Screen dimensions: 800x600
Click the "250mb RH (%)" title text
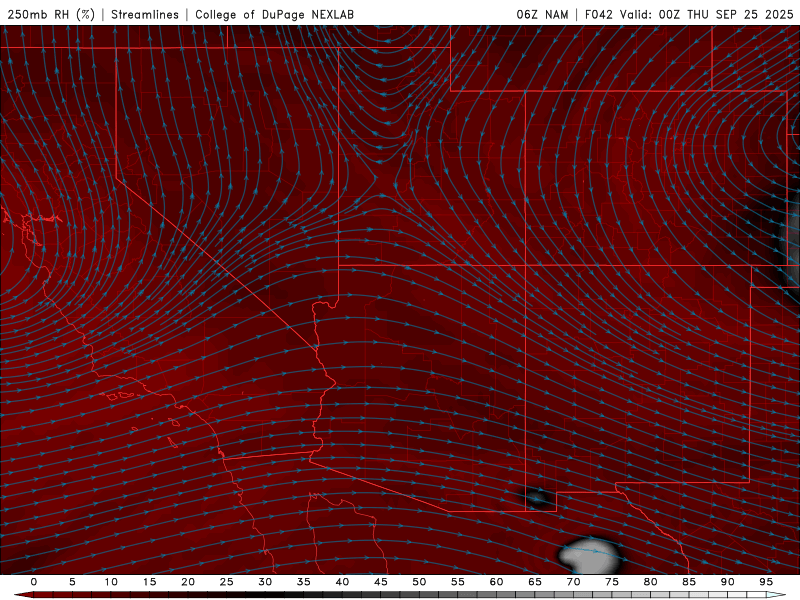pyautogui.click(x=51, y=14)
